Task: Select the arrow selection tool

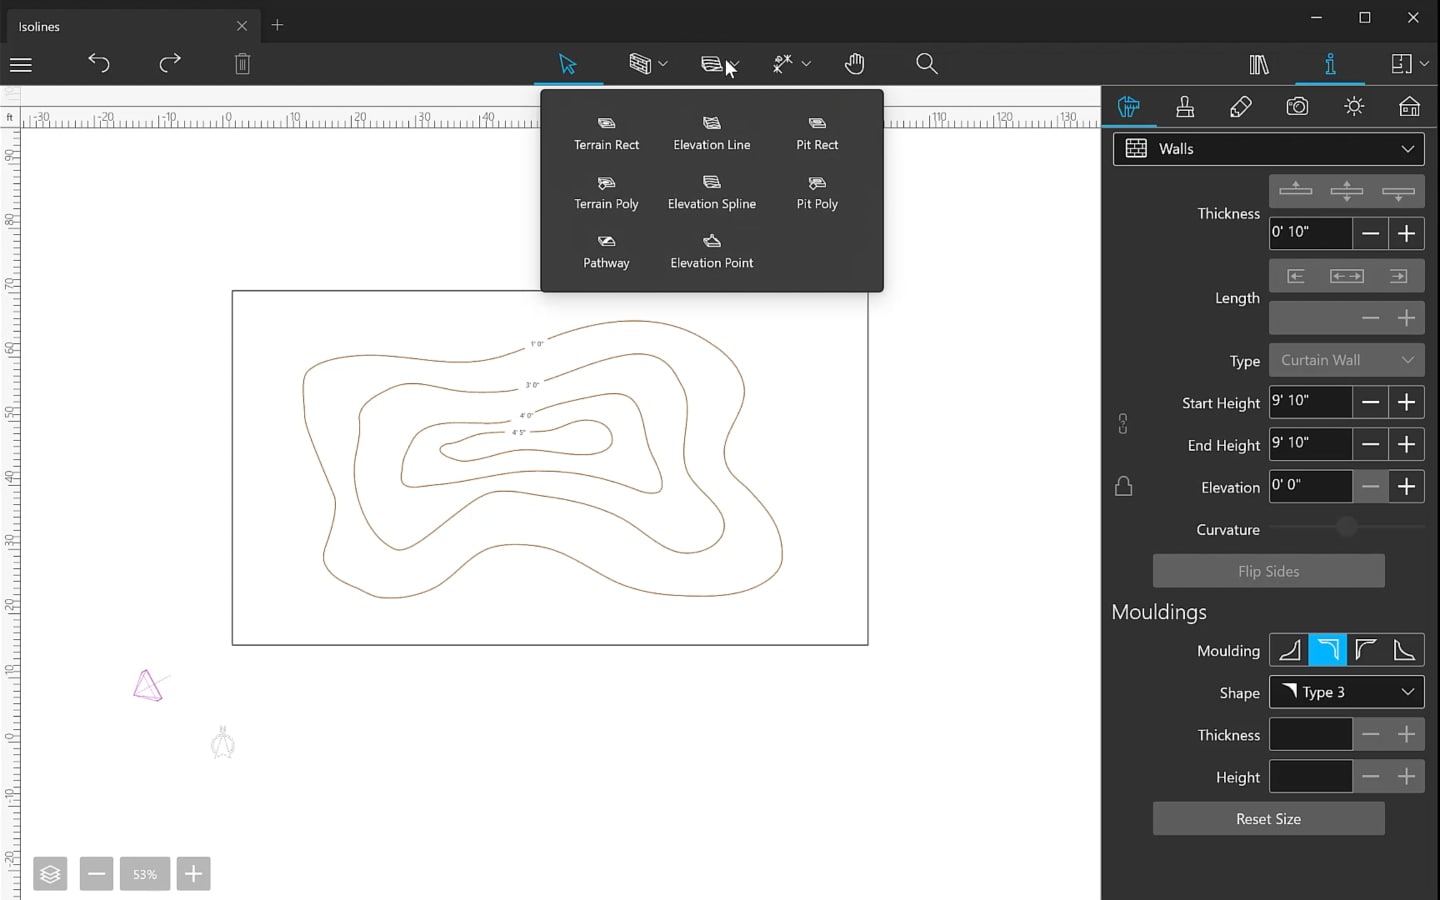Action: tap(568, 63)
